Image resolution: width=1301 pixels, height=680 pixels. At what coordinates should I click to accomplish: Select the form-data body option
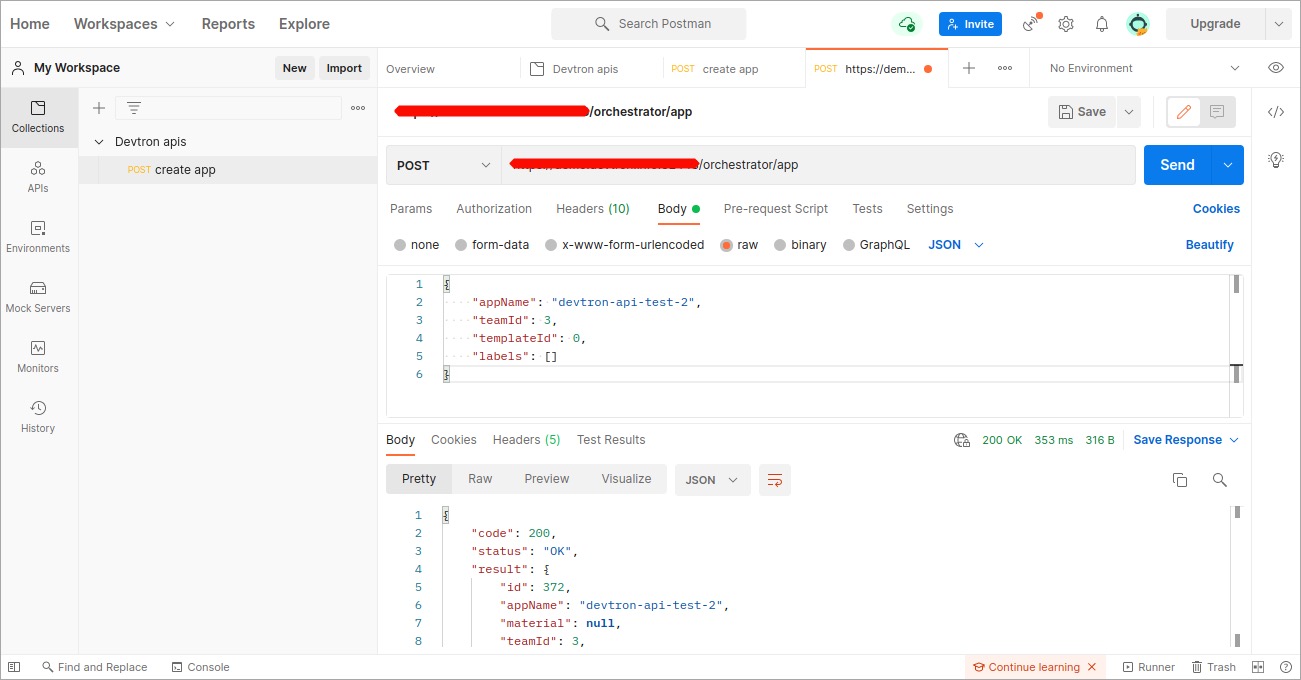point(491,245)
